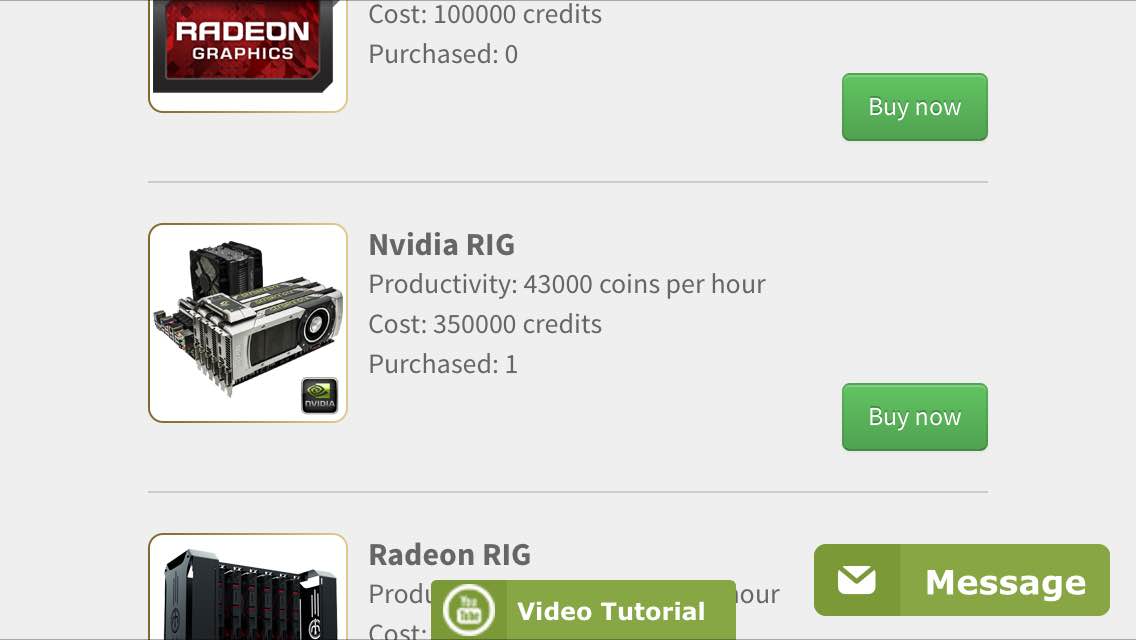Click the Radeon RIG heading

point(449,555)
